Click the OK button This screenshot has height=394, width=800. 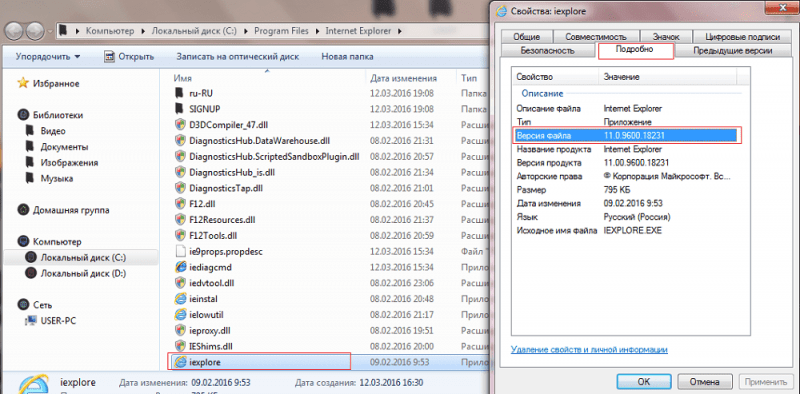pos(643,382)
